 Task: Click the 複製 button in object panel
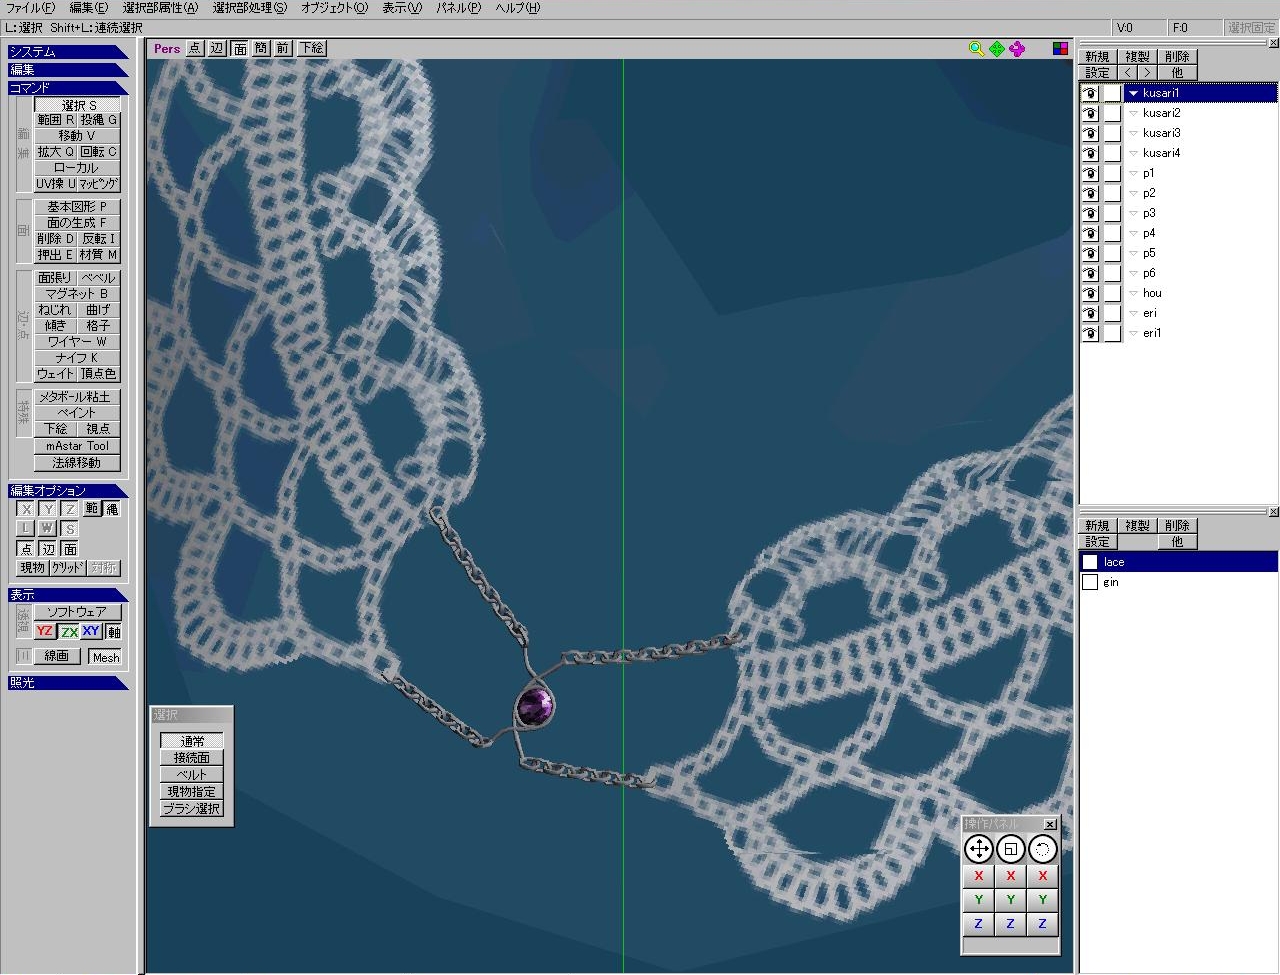[1137, 57]
